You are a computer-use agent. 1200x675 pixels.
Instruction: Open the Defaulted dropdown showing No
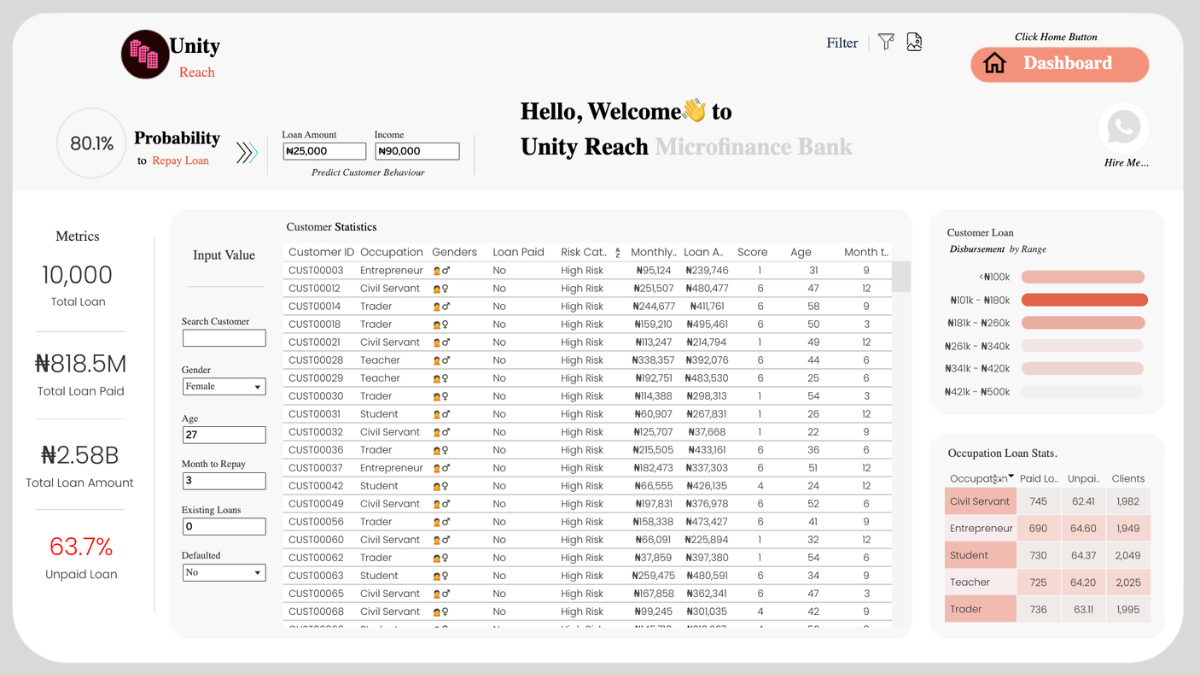(223, 572)
